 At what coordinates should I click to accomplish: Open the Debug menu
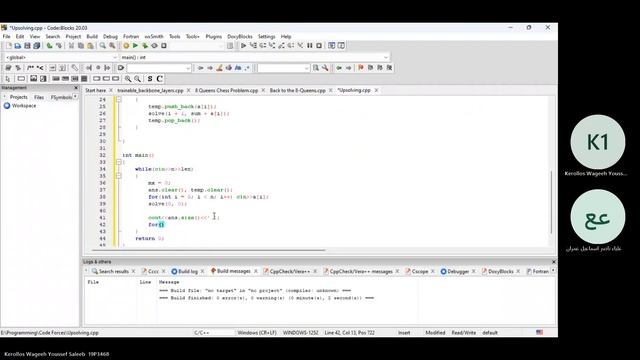click(x=110, y=36)
